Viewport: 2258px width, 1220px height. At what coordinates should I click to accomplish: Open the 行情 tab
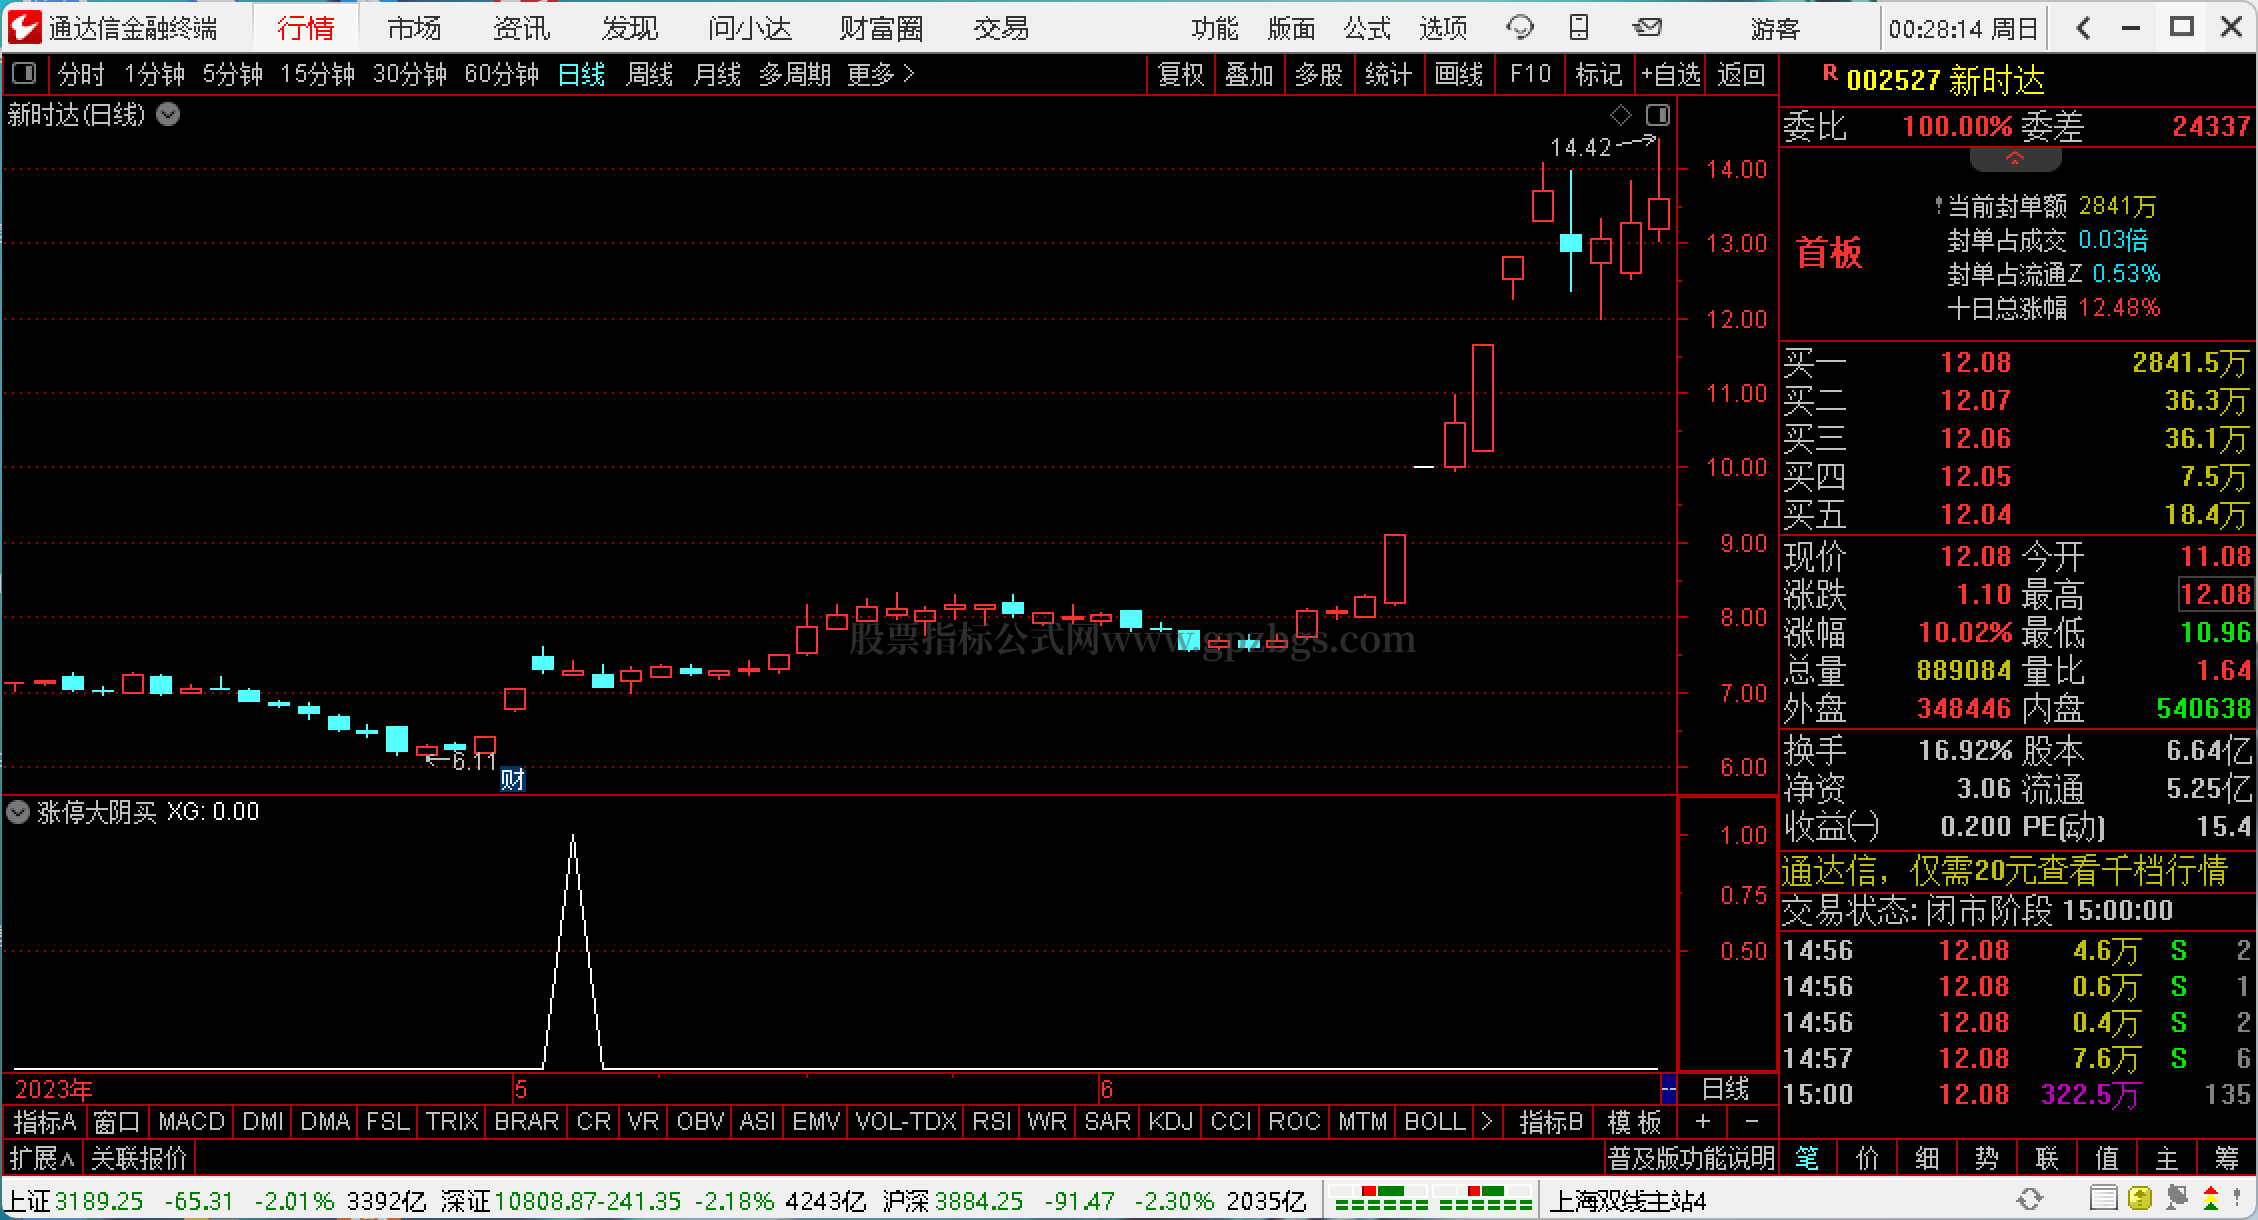tap(306, 28)
